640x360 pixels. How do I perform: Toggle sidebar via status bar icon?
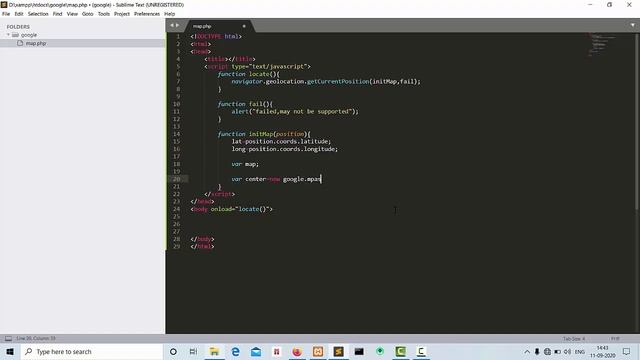8,338
